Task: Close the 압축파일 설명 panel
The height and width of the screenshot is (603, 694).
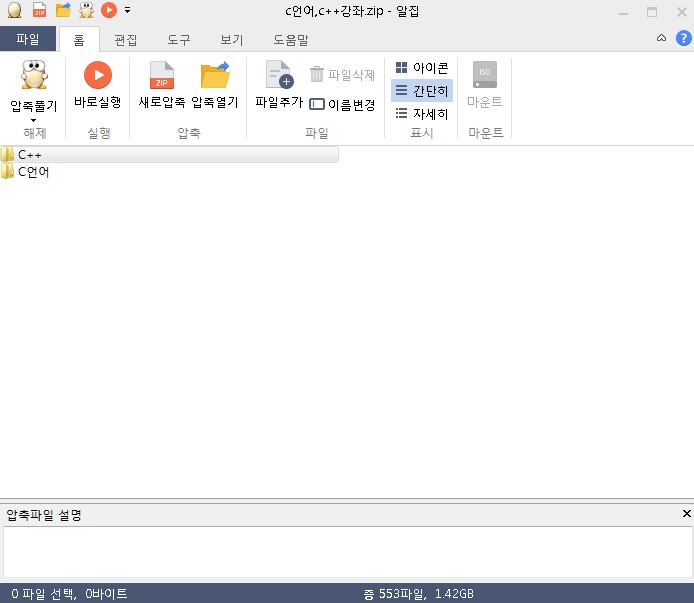Action: pyautogui.click(x=686, y=514)
